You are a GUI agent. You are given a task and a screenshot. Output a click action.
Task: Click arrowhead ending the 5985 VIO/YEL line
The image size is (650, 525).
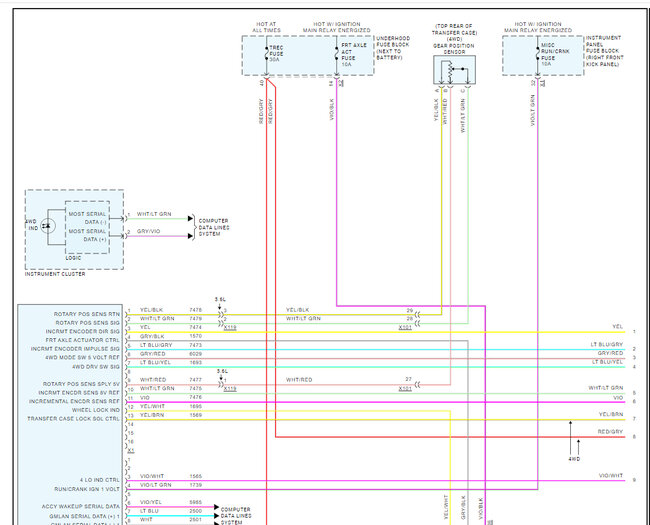coord(216,507)
